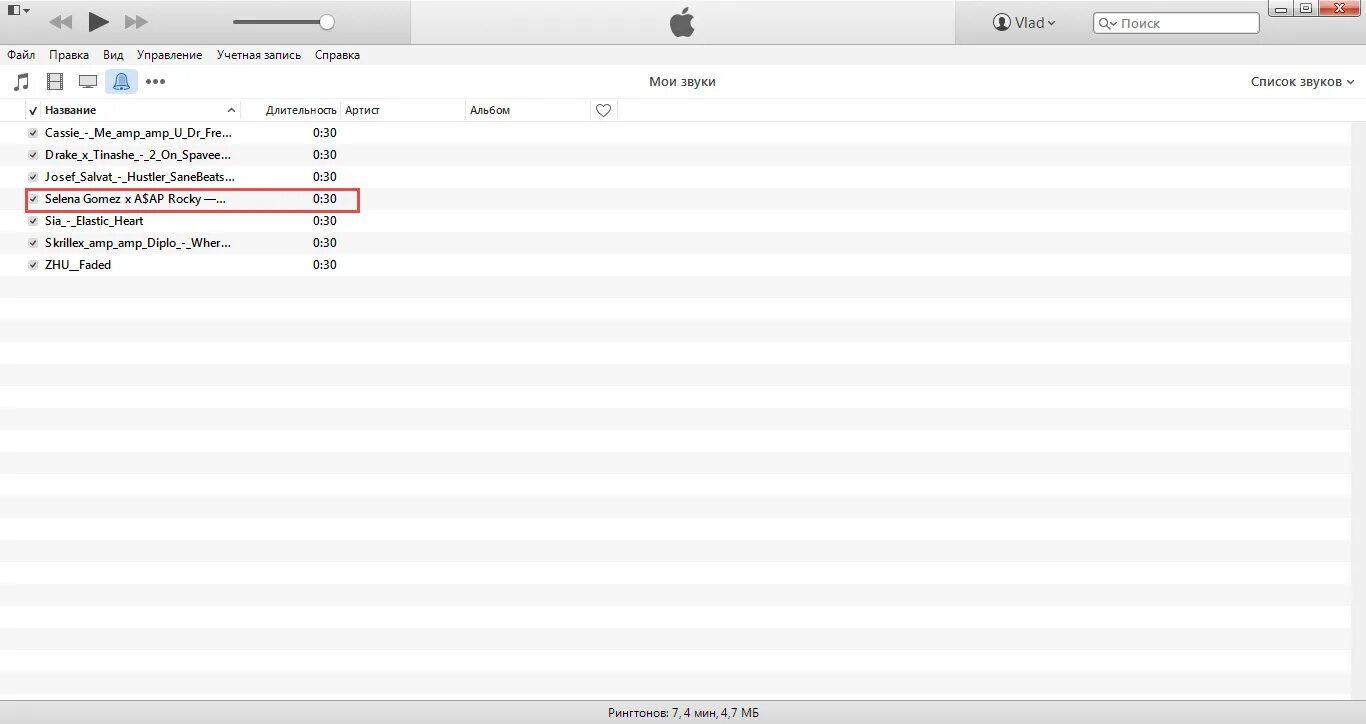Sort by the Артист column header
Image resolution: width=1366 pixels, height=724 pixels.
pyautogui.click(x=404, y=110)
